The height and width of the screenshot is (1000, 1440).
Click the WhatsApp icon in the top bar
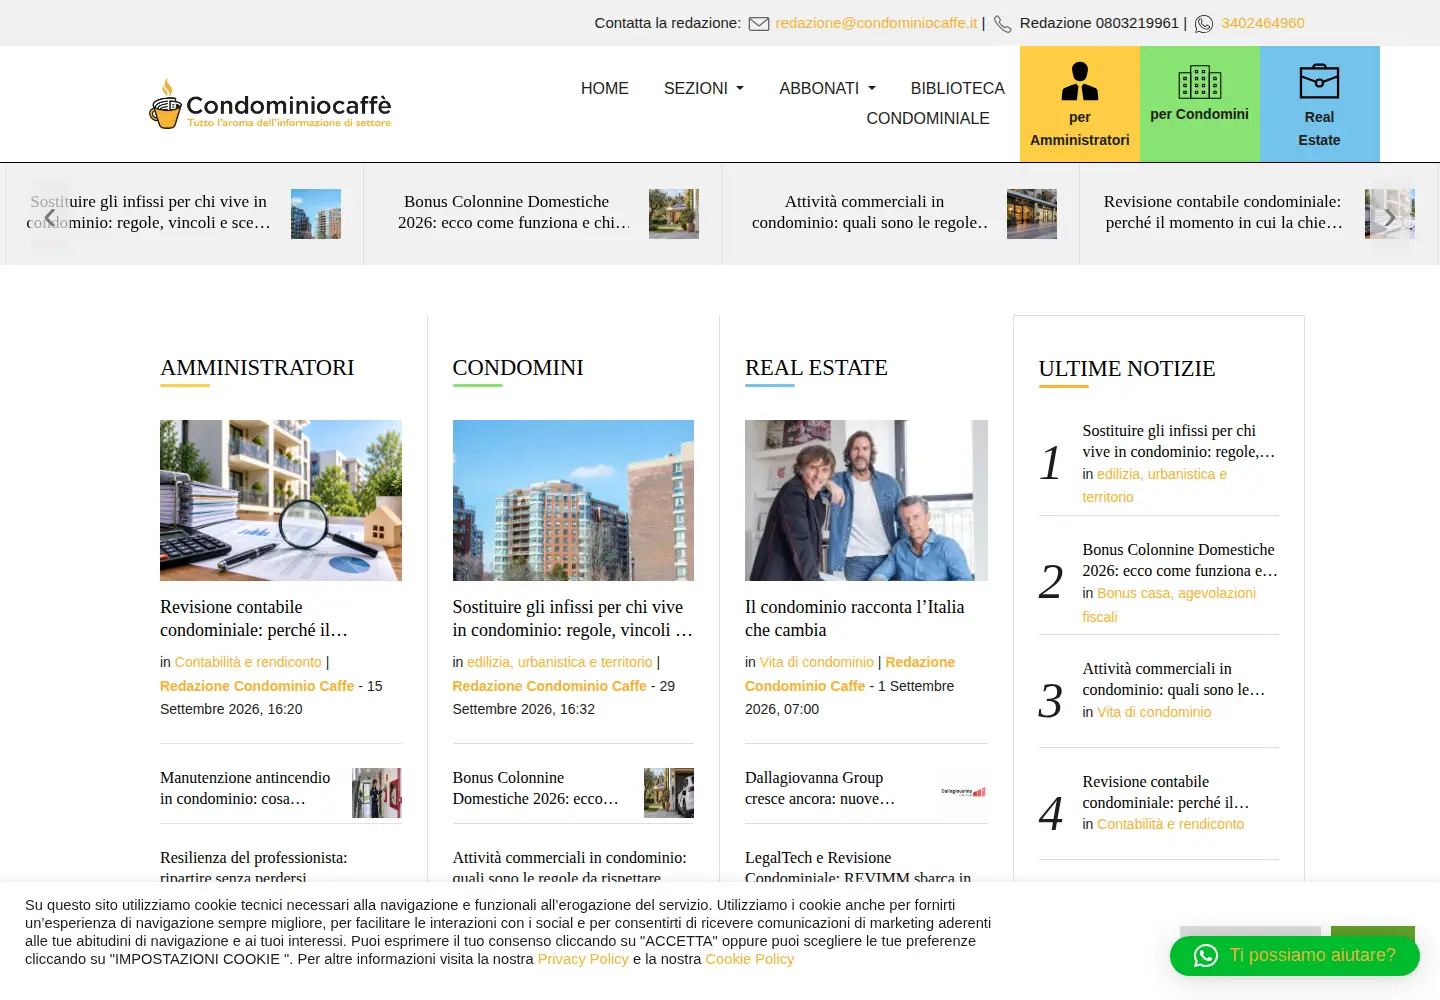[x=1204, y=23]
